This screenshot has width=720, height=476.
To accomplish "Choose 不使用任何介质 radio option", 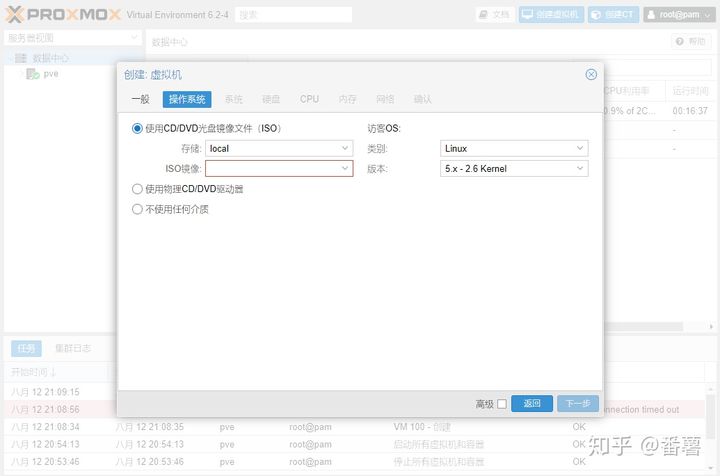I will click(x=138, y=209).
